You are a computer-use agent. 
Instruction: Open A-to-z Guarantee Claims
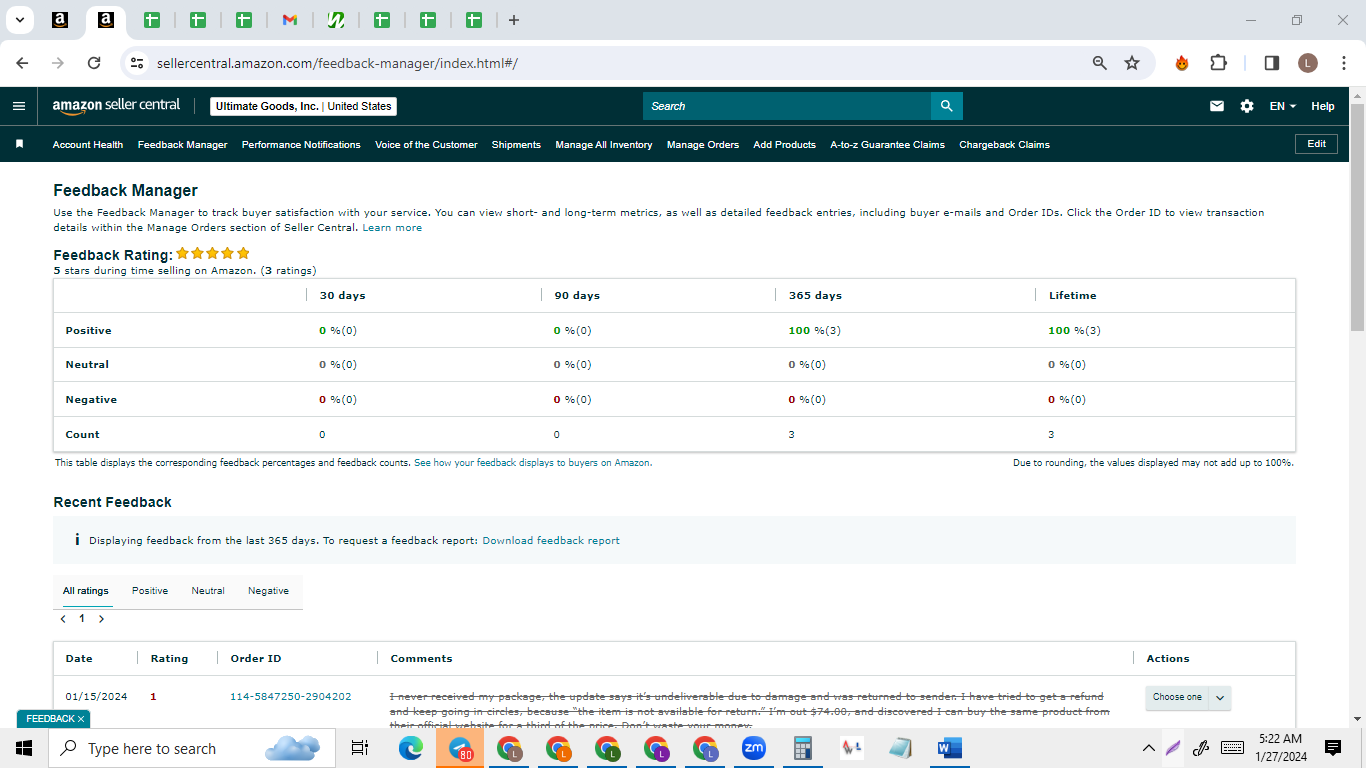pyautogui.click(x=887, y=145)
